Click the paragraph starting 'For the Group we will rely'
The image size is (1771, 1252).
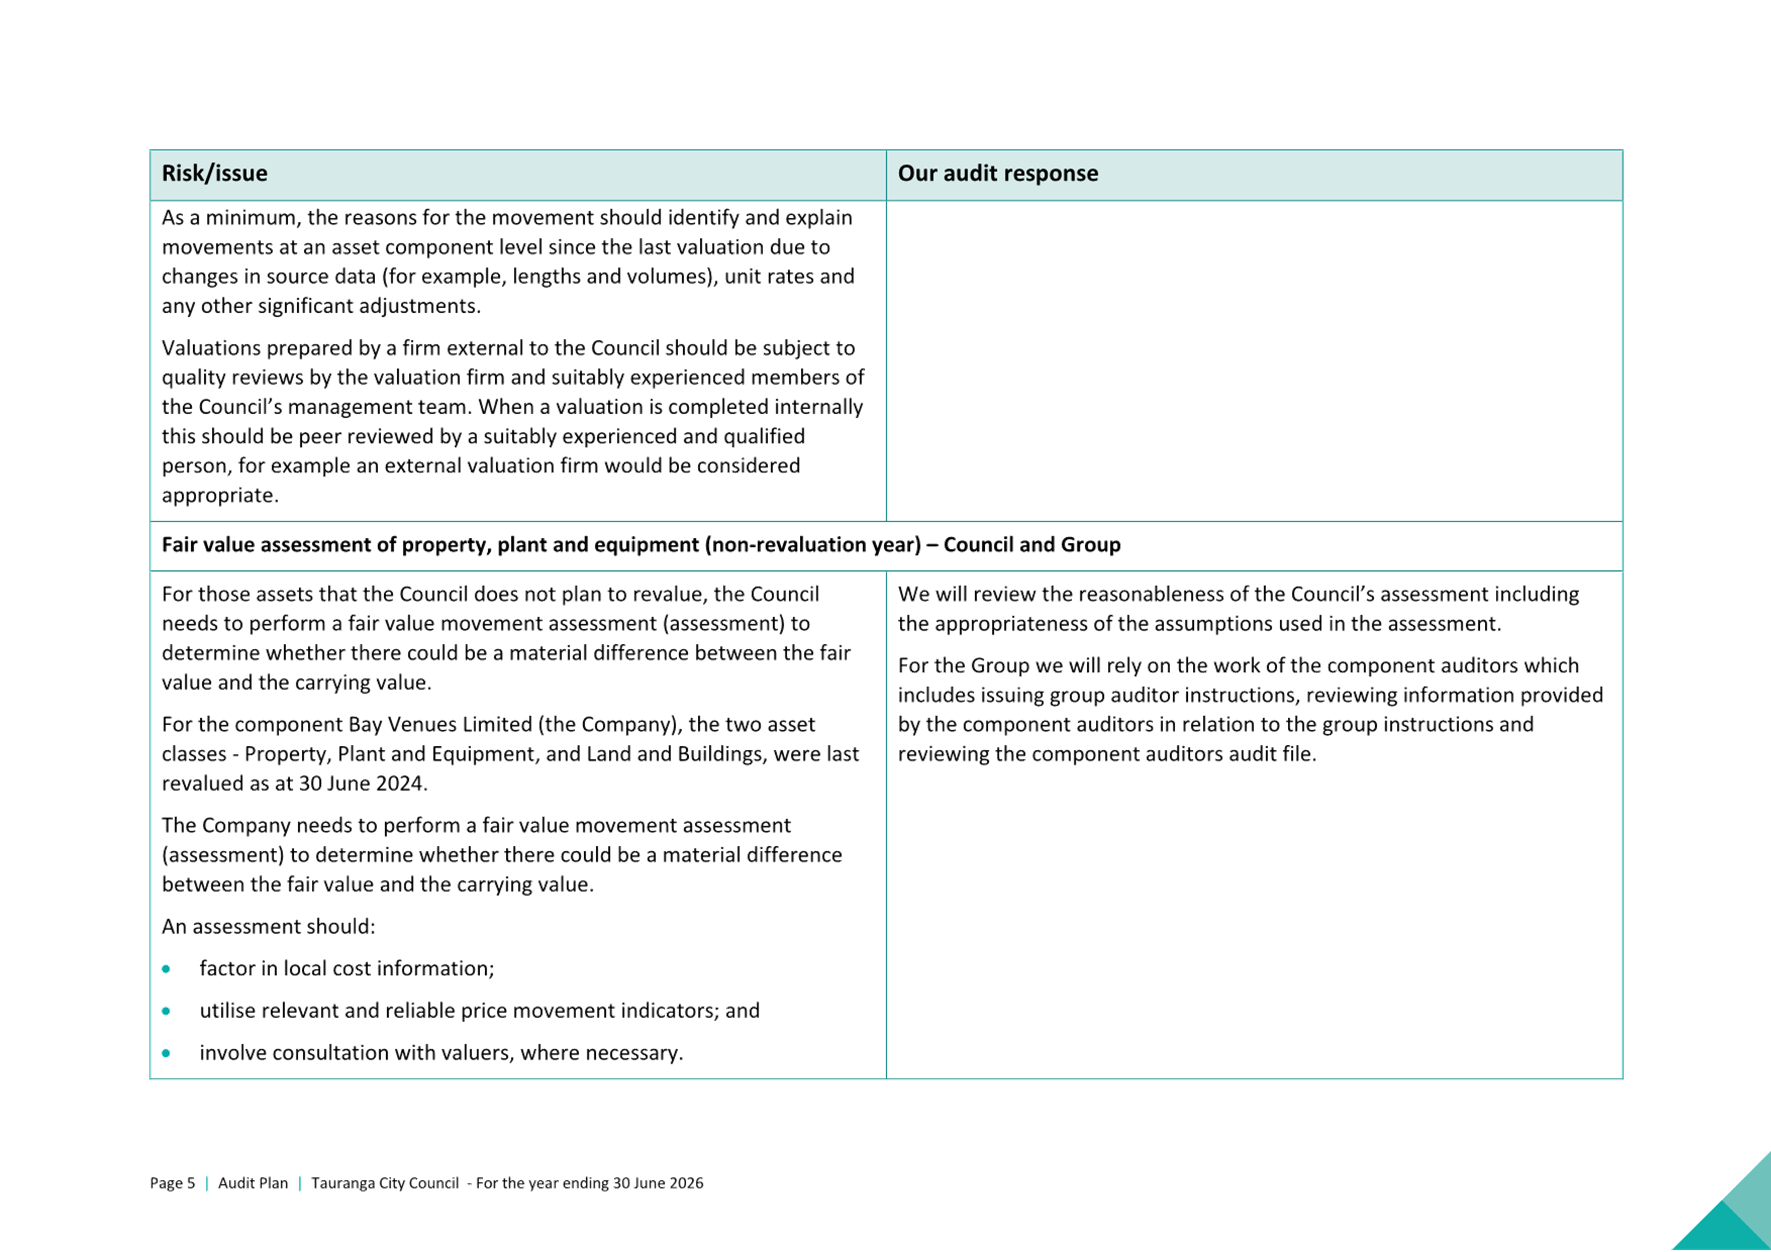coord(1250,710)
